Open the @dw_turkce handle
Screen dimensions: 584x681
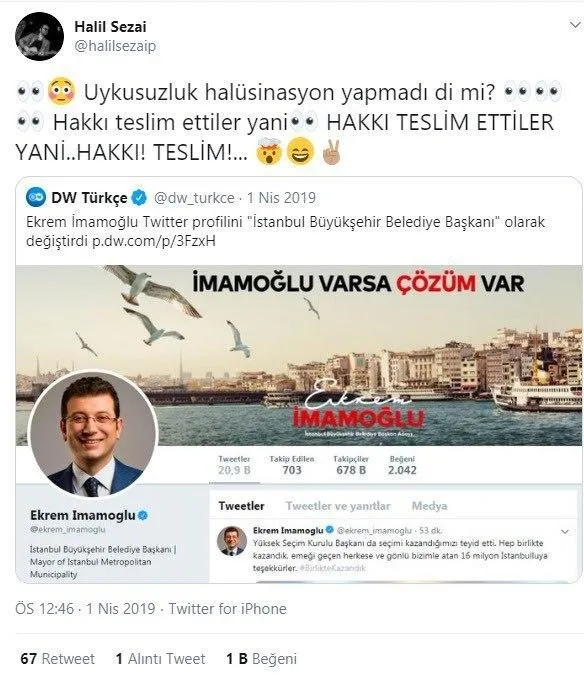tap(194, 198)
